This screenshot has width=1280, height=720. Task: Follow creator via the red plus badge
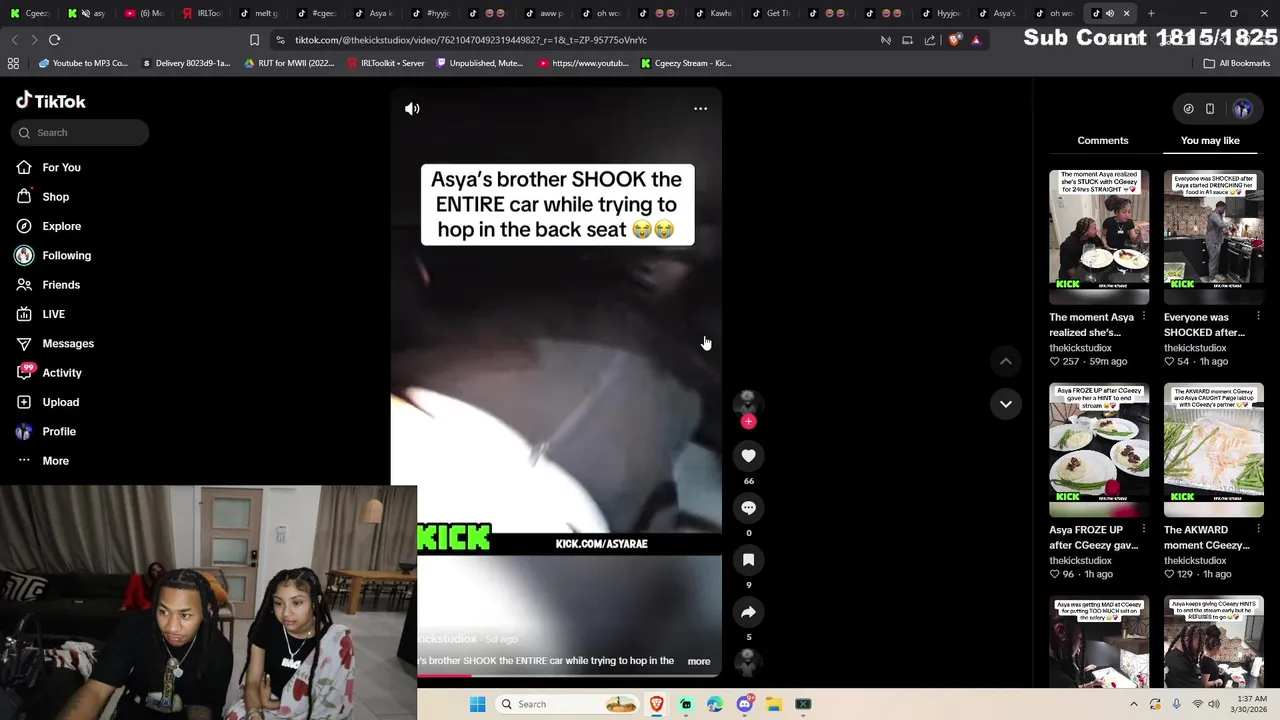point(748,422)
